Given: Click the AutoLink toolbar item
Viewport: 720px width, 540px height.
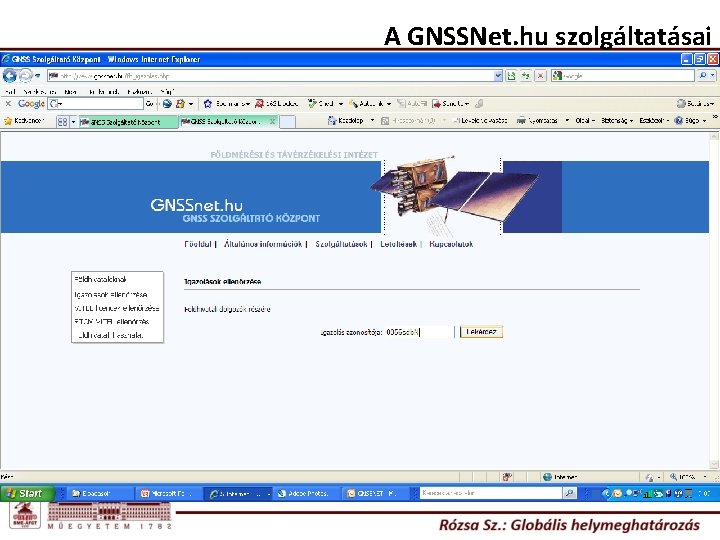Looking at the screenshot, I should (x=370, y=104).
